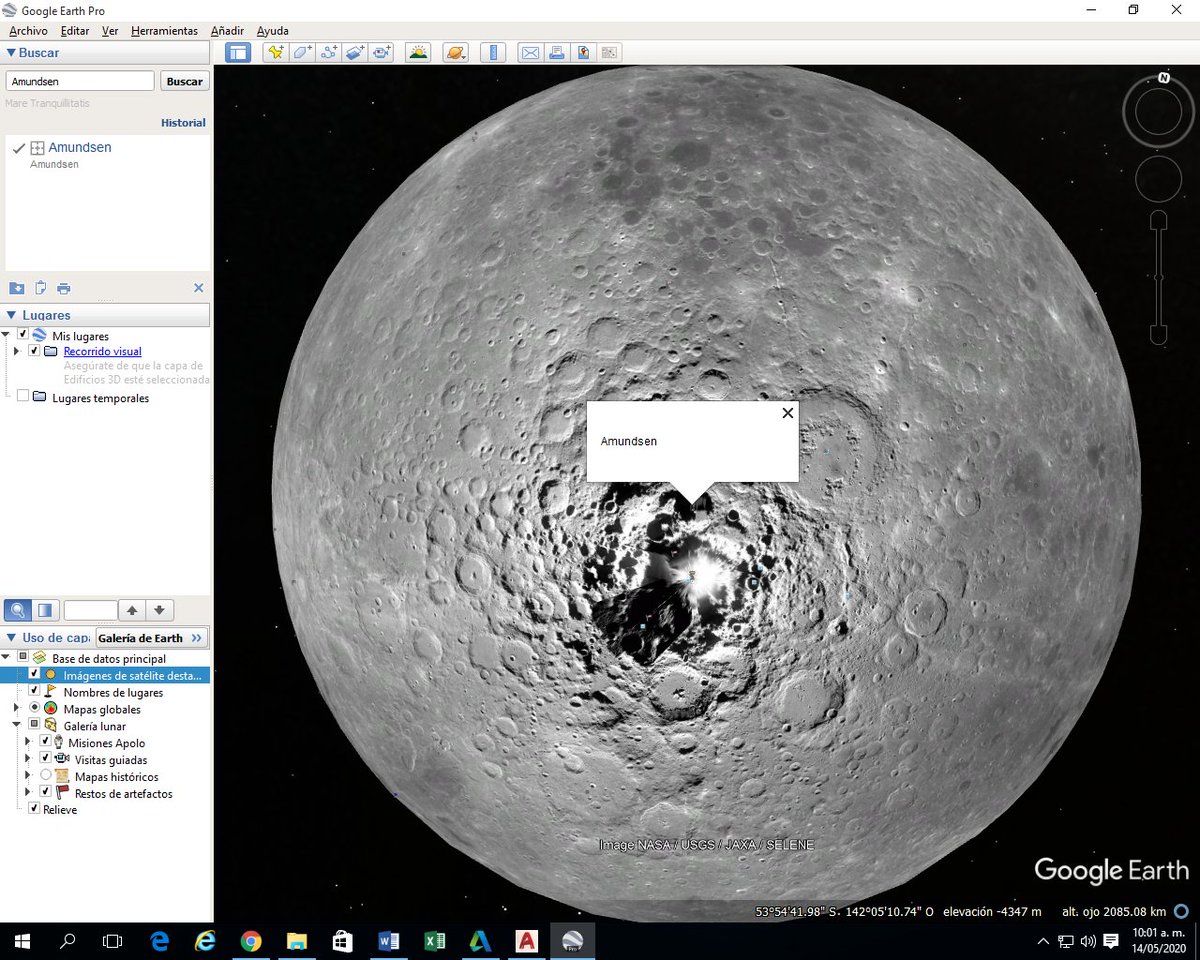Record a tour with camera icon
Viewport: 1200px width, 960px height.
pos(382,53)
